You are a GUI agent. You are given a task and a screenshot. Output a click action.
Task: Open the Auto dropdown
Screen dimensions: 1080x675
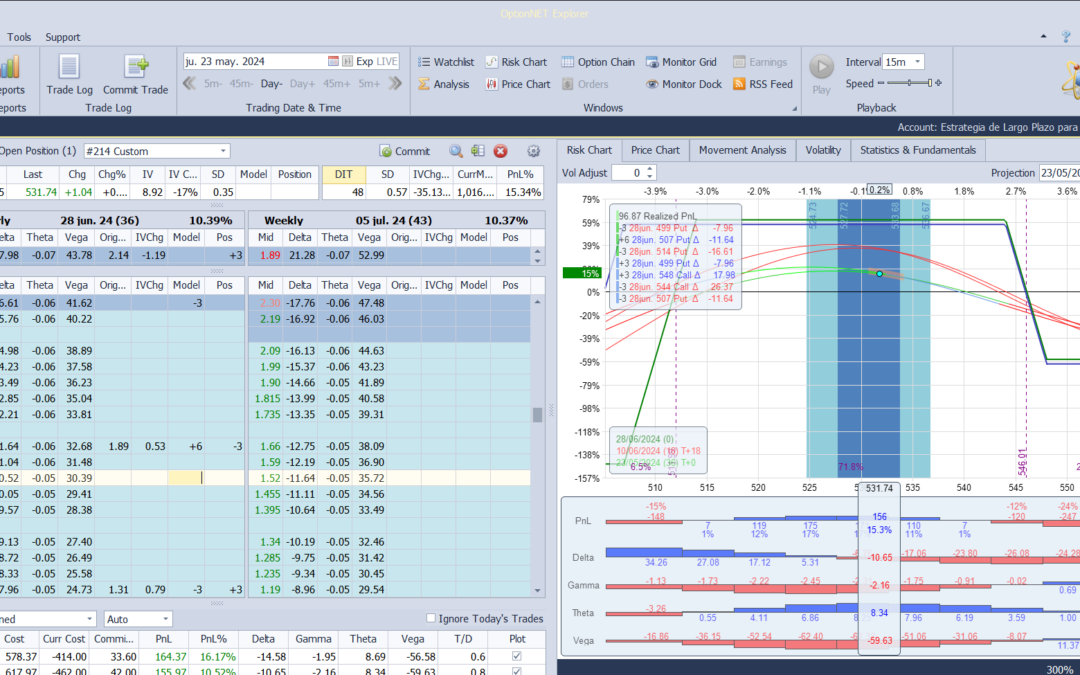point(165,619)
